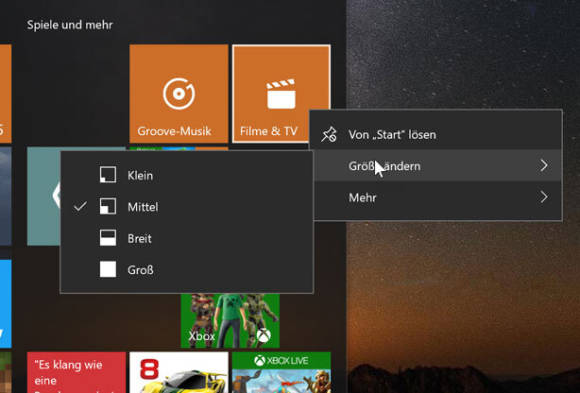580x393 pixels.
Task: Click the Spiele und mehr group header
Action: coord(70,25)
